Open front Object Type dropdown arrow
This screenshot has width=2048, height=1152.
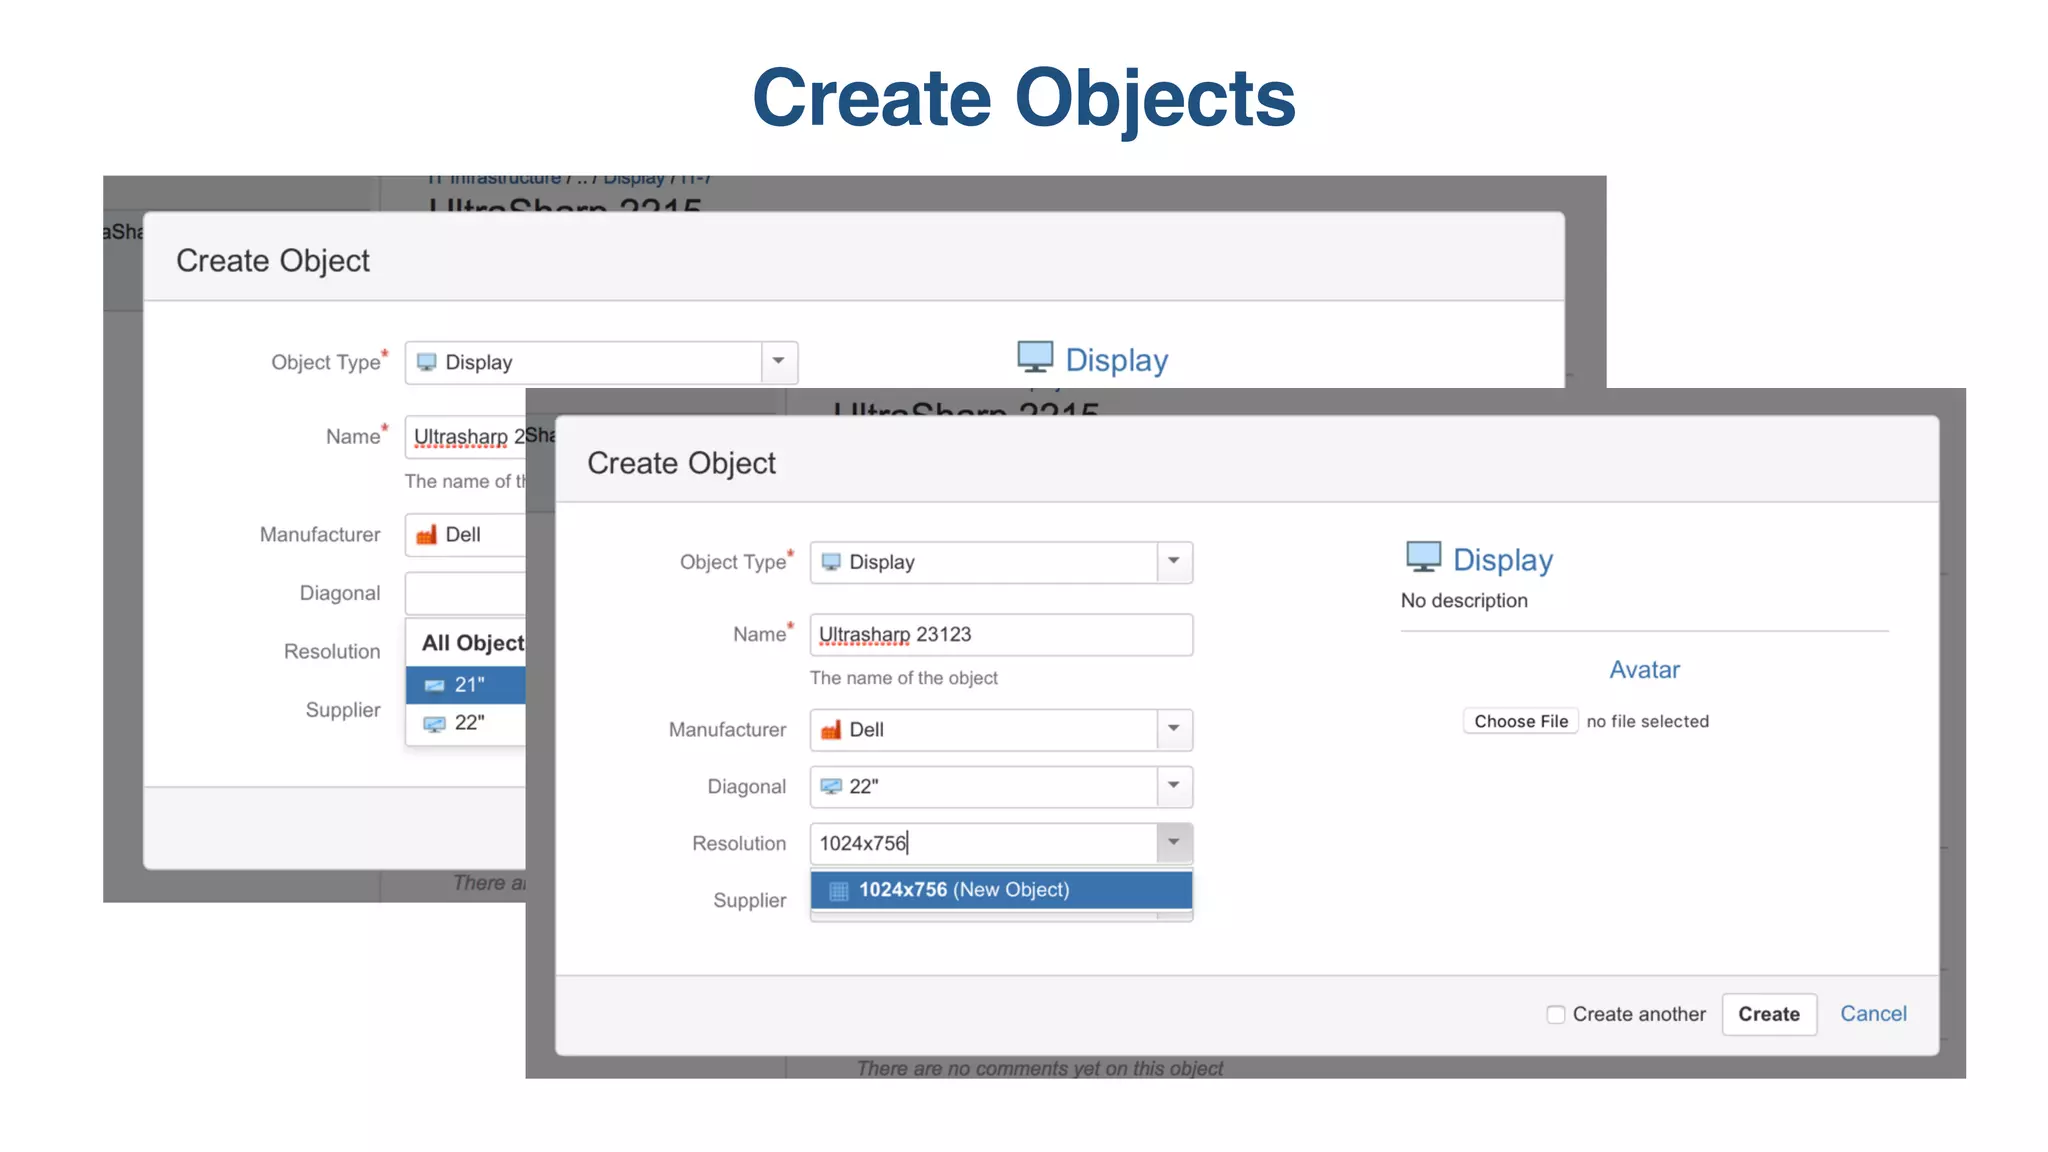(1174, 562)
